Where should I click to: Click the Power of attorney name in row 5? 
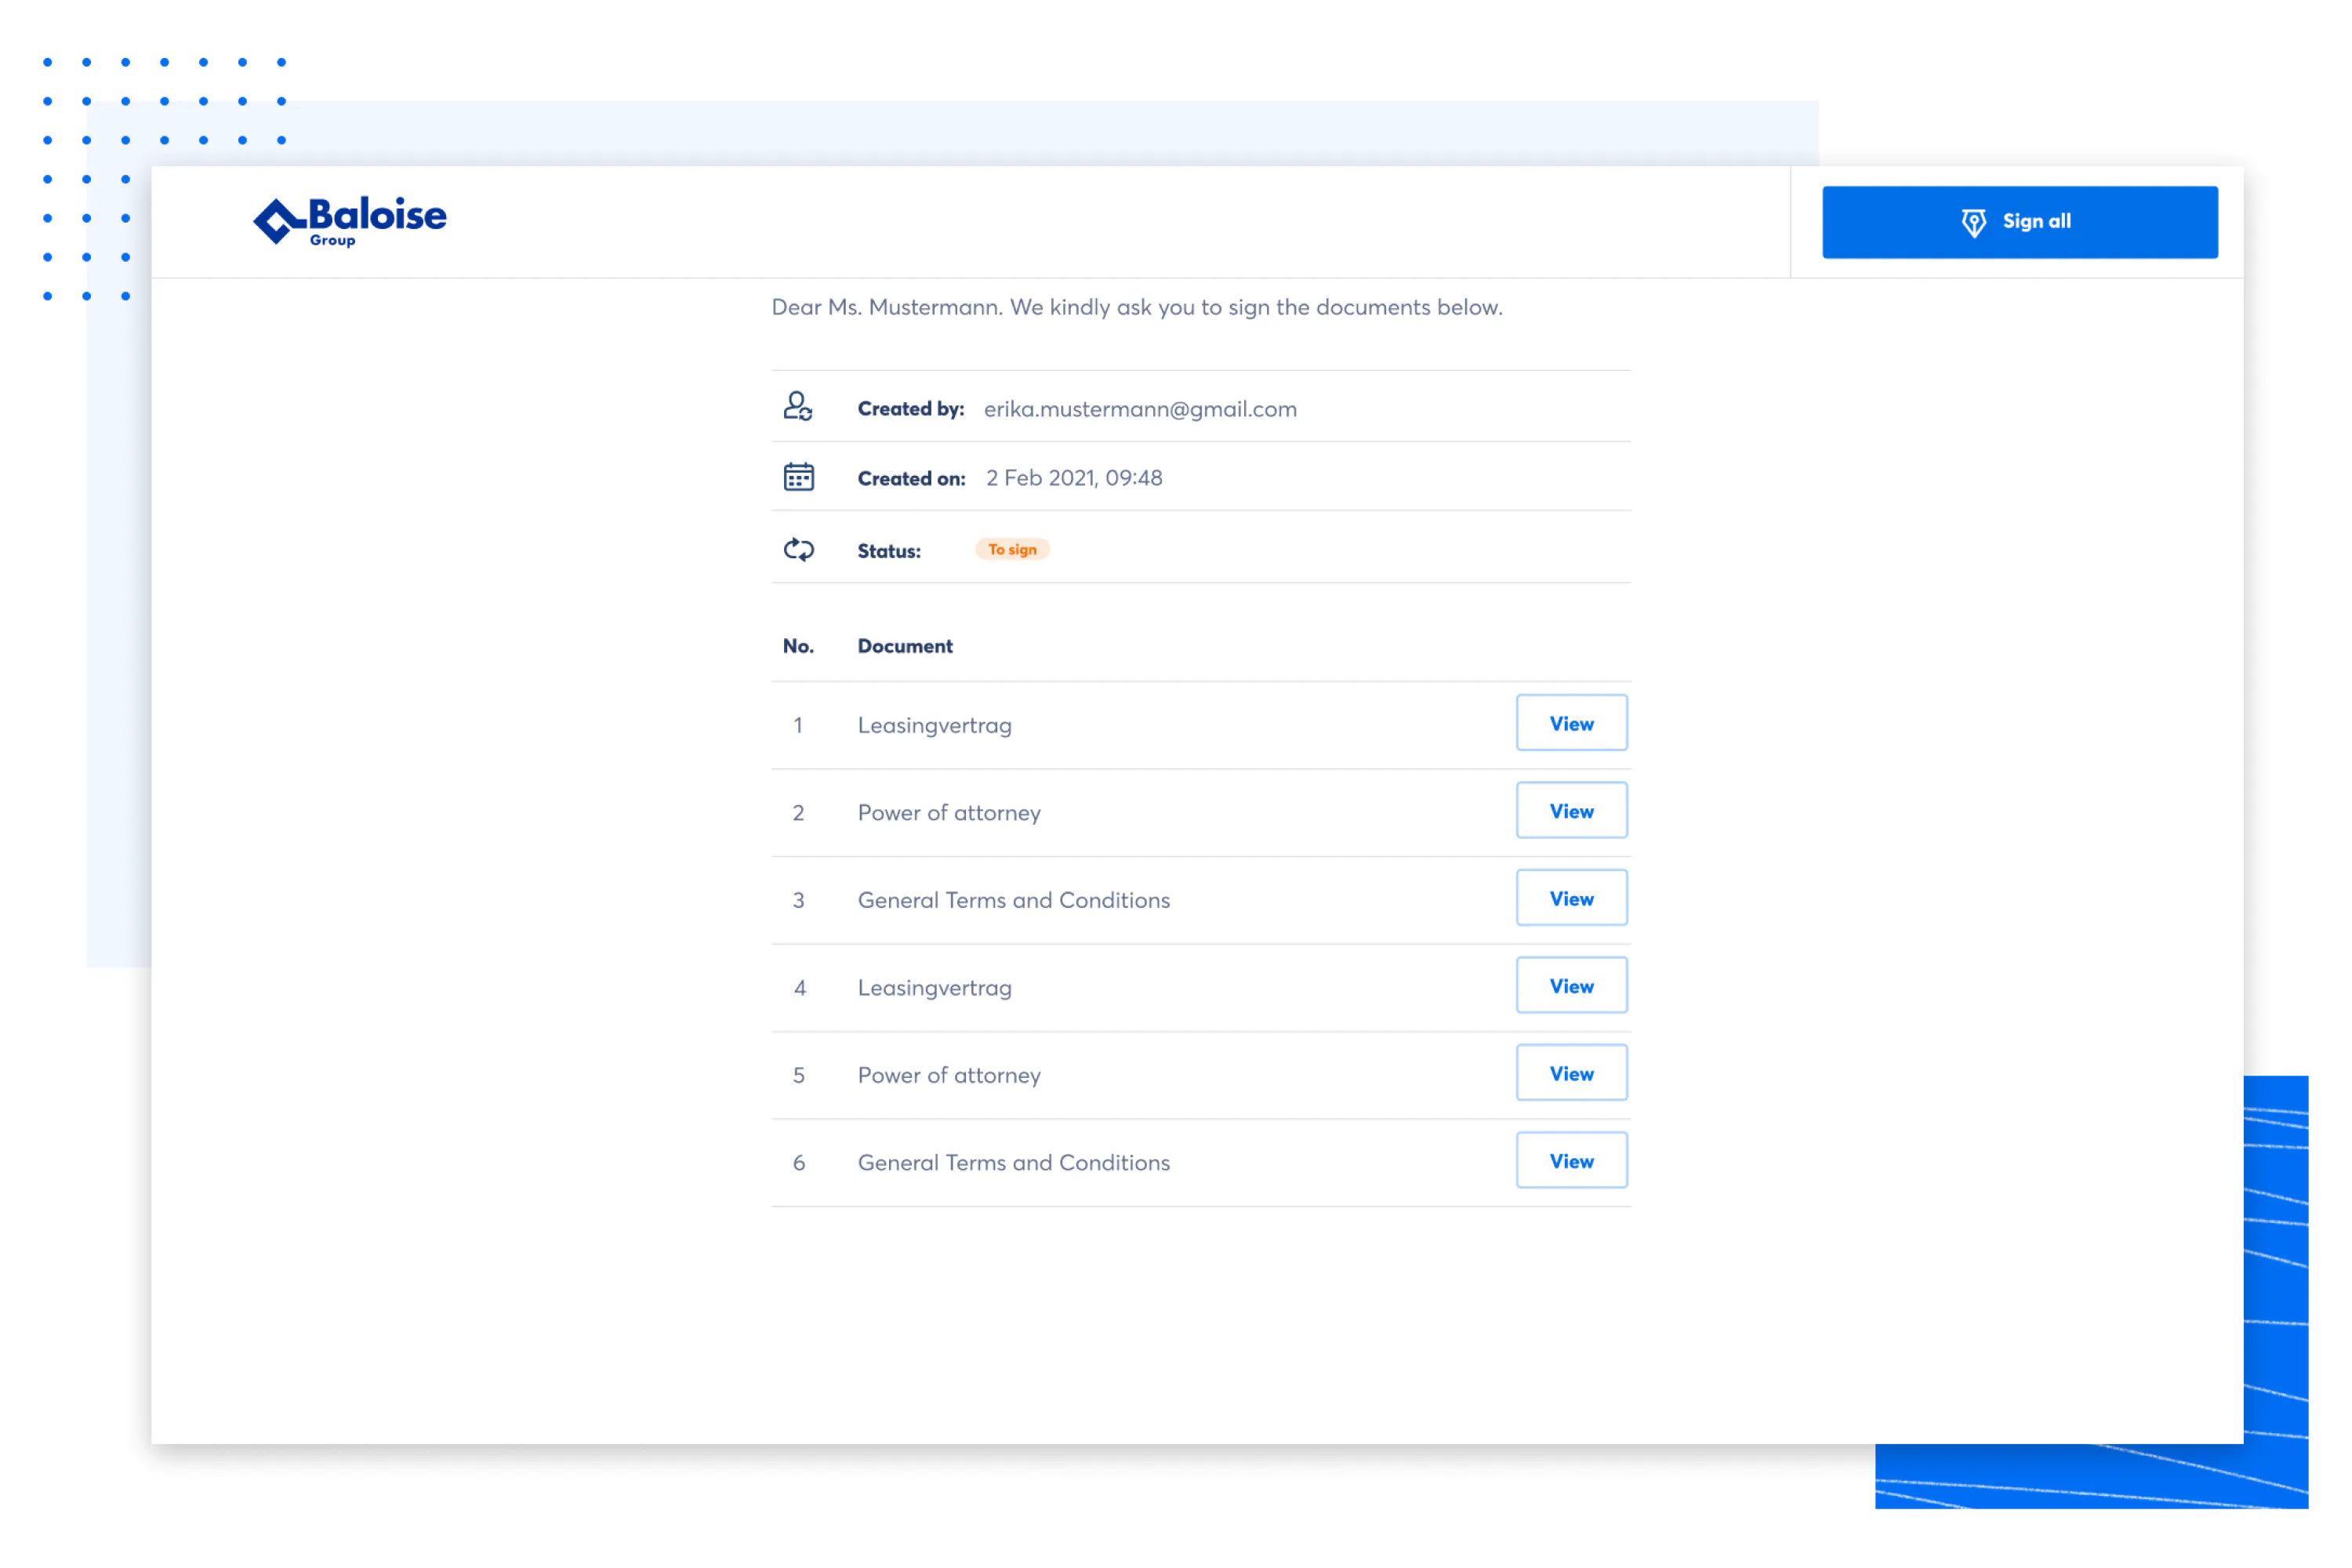[x=949, y=1075]
